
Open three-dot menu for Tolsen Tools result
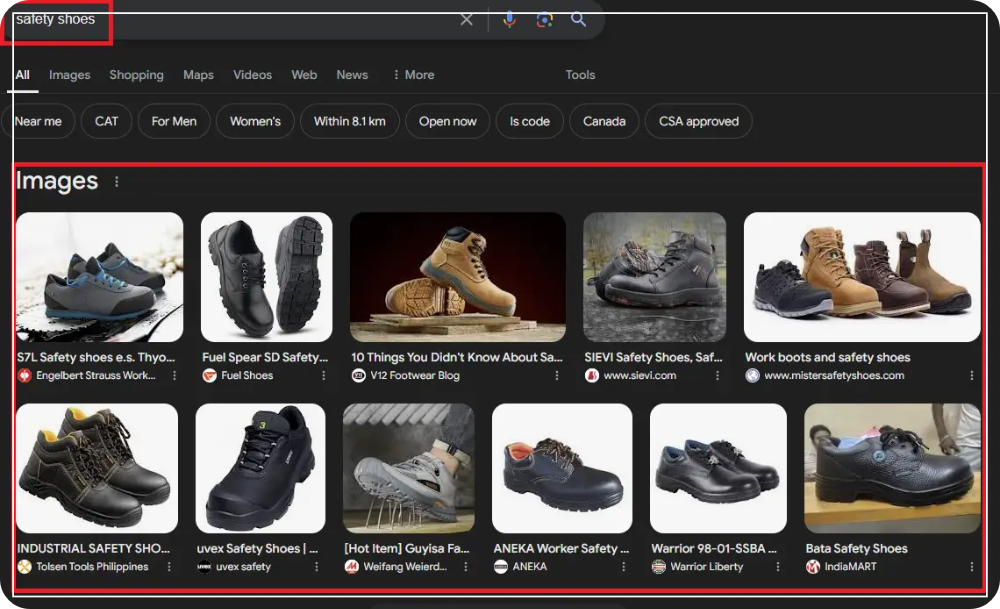(168, 566)
